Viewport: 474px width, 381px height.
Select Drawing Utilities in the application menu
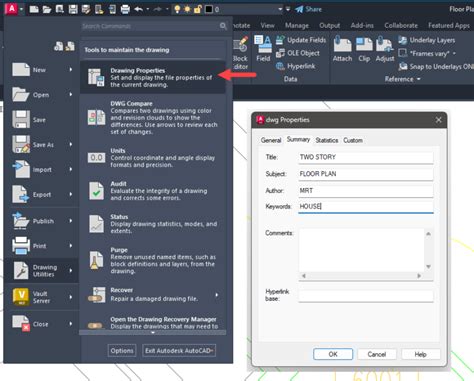pos(42,271)
